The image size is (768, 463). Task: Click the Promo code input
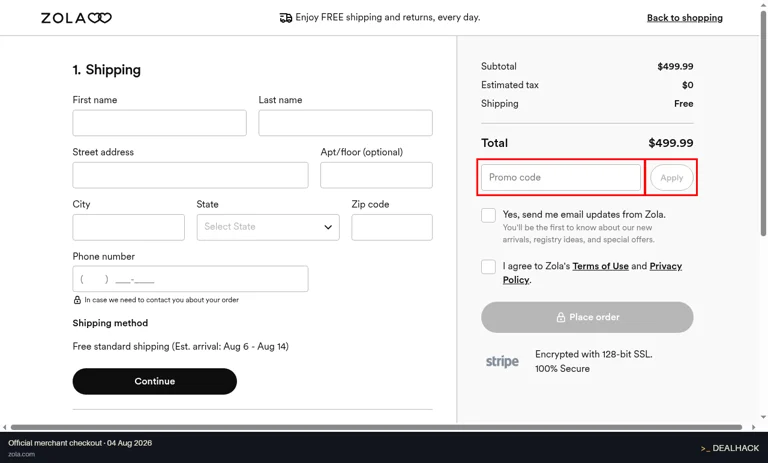[561, 177]
